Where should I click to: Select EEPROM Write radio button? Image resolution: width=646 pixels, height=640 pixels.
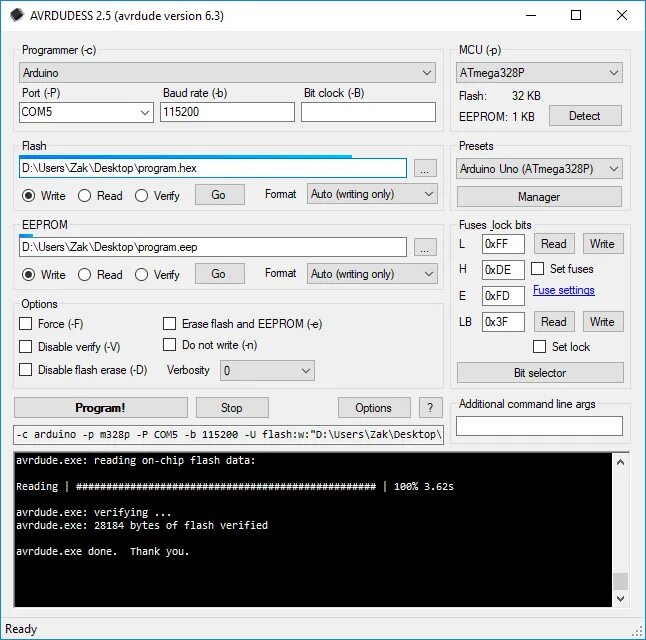(28, 274)
